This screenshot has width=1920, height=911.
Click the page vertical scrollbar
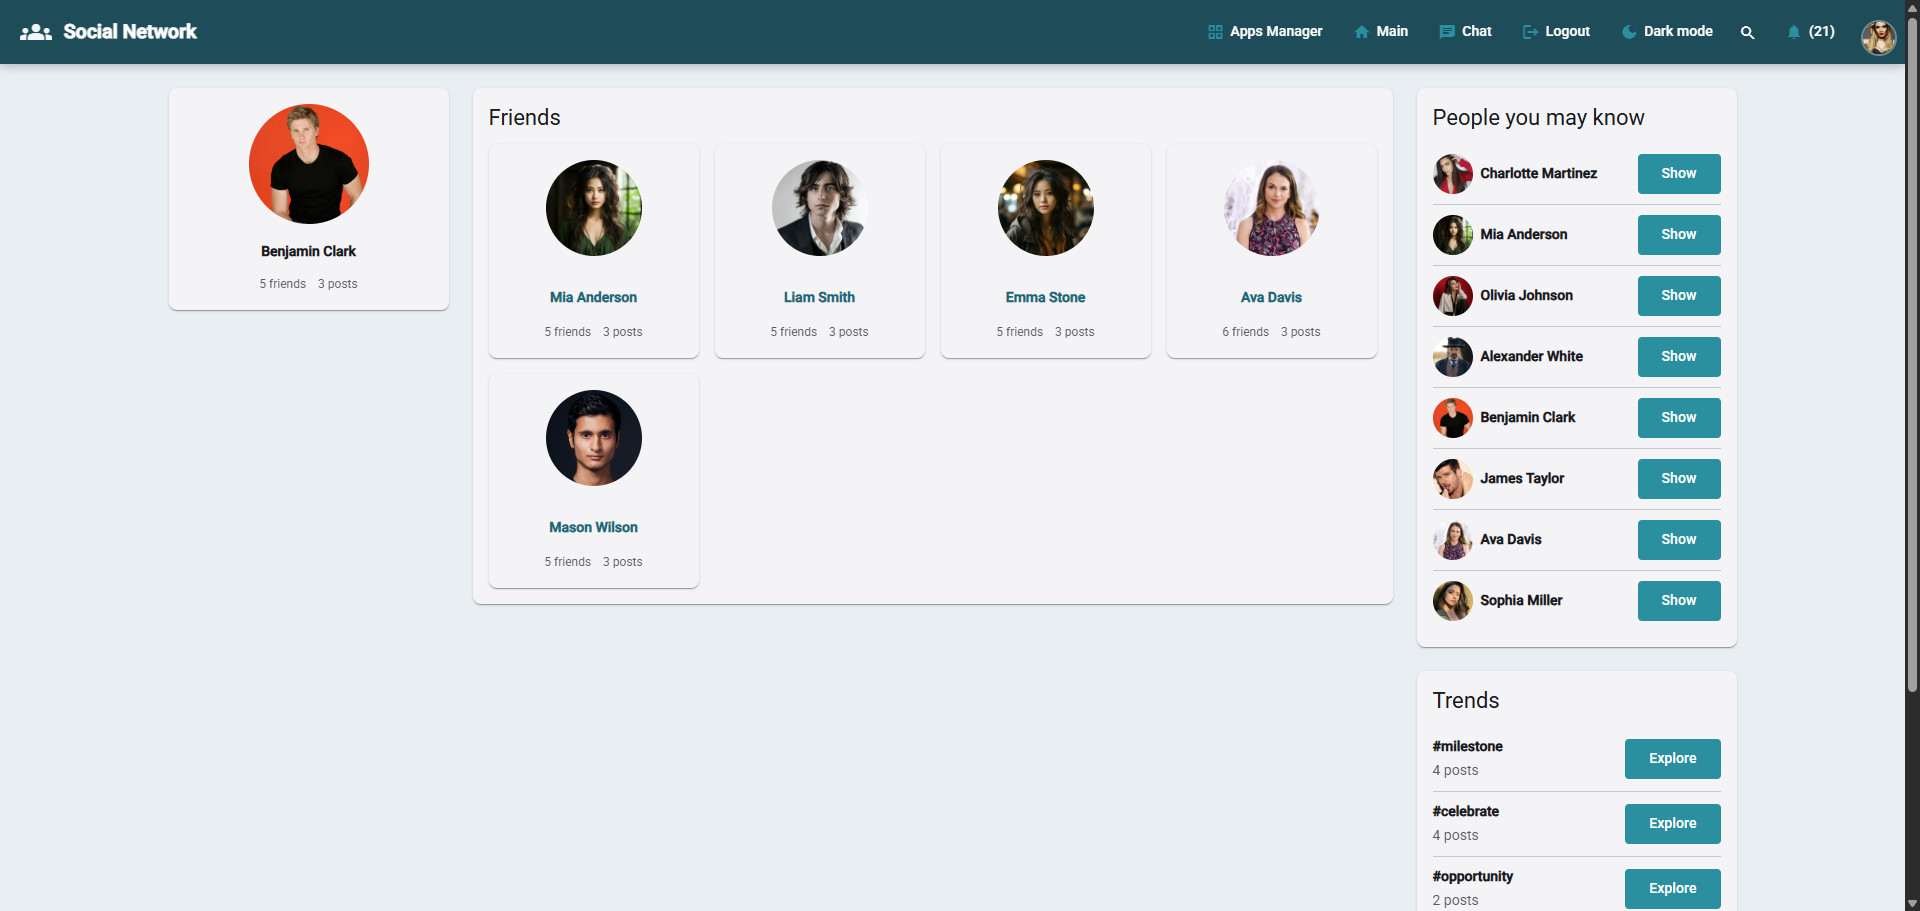(1912, 354)
